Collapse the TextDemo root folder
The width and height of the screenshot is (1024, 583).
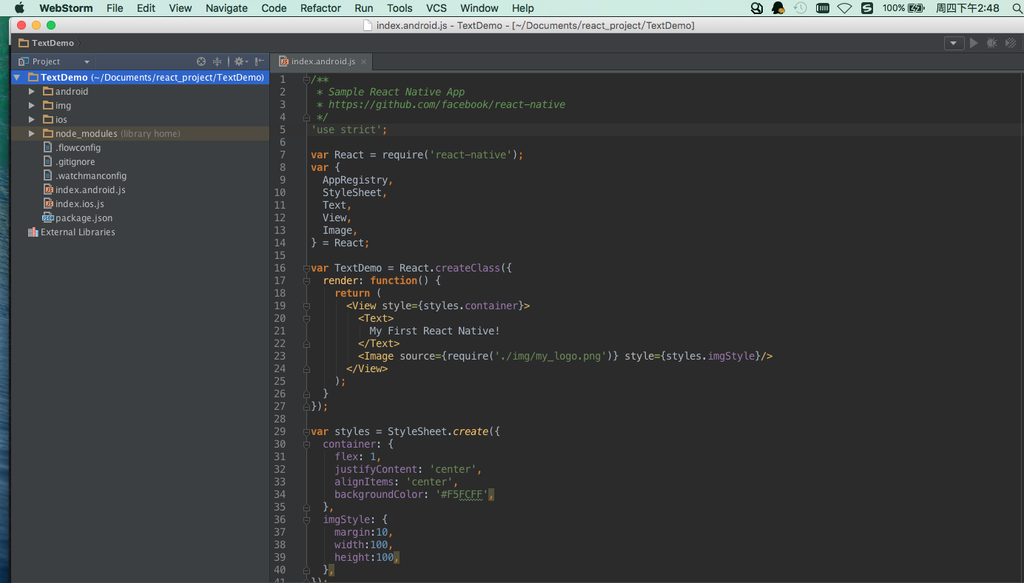[x=18, y=77]
